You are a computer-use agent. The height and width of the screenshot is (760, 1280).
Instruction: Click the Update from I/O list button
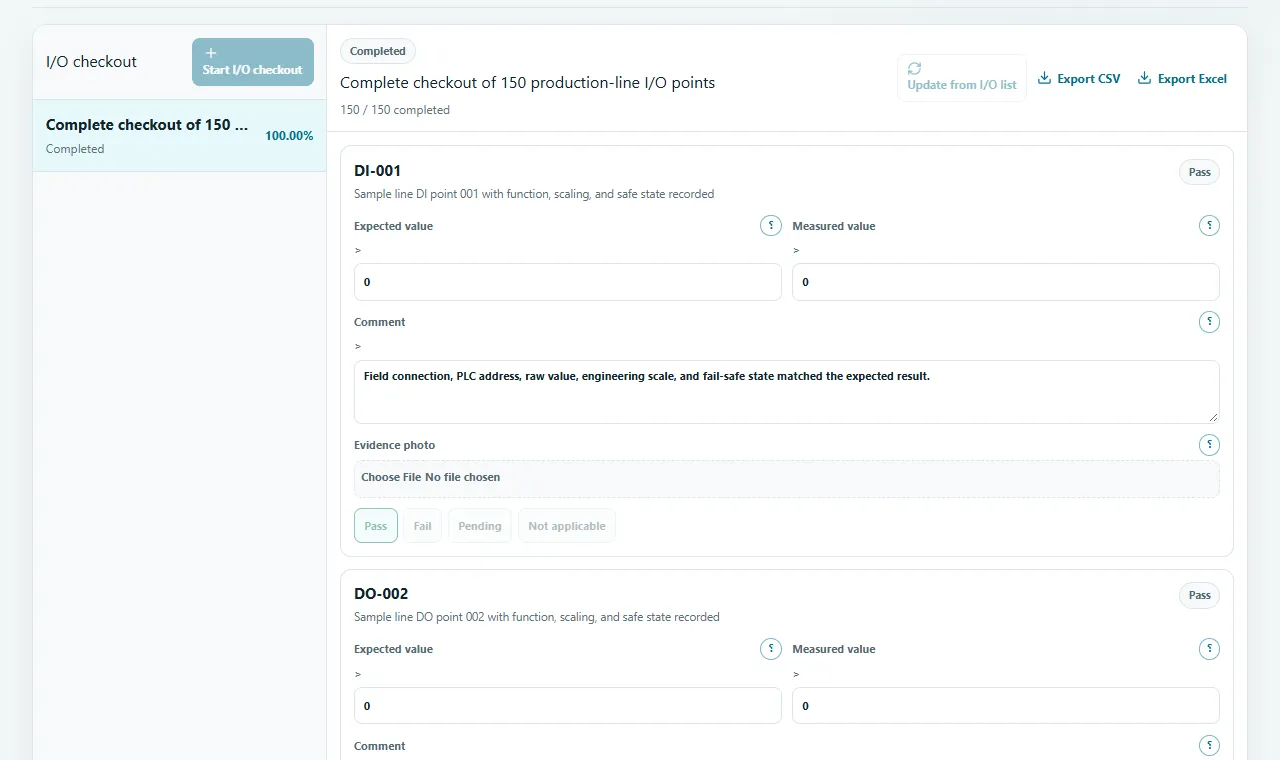pyautogui.click(x=962, y=78)
